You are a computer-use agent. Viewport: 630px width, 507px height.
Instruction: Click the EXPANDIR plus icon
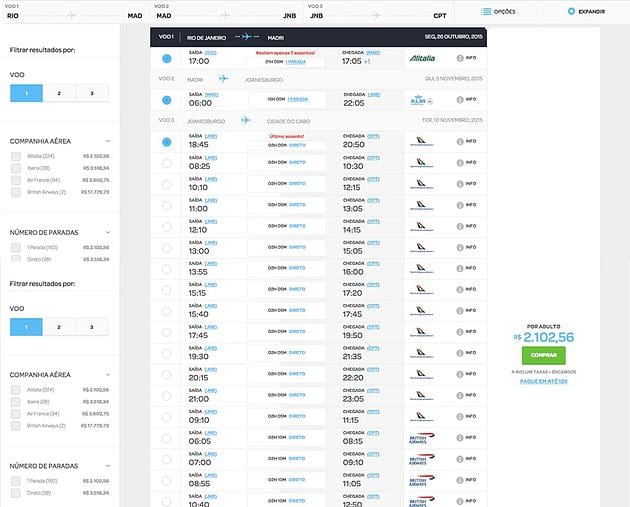click(571, 12)
